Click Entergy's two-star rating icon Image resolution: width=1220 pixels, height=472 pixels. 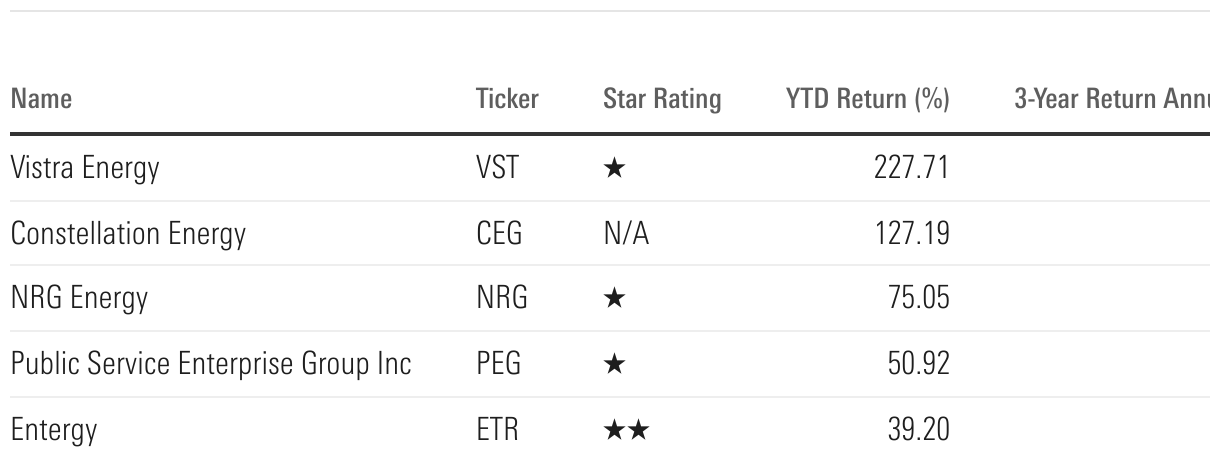pyautogui.click(x=626, y=430)
